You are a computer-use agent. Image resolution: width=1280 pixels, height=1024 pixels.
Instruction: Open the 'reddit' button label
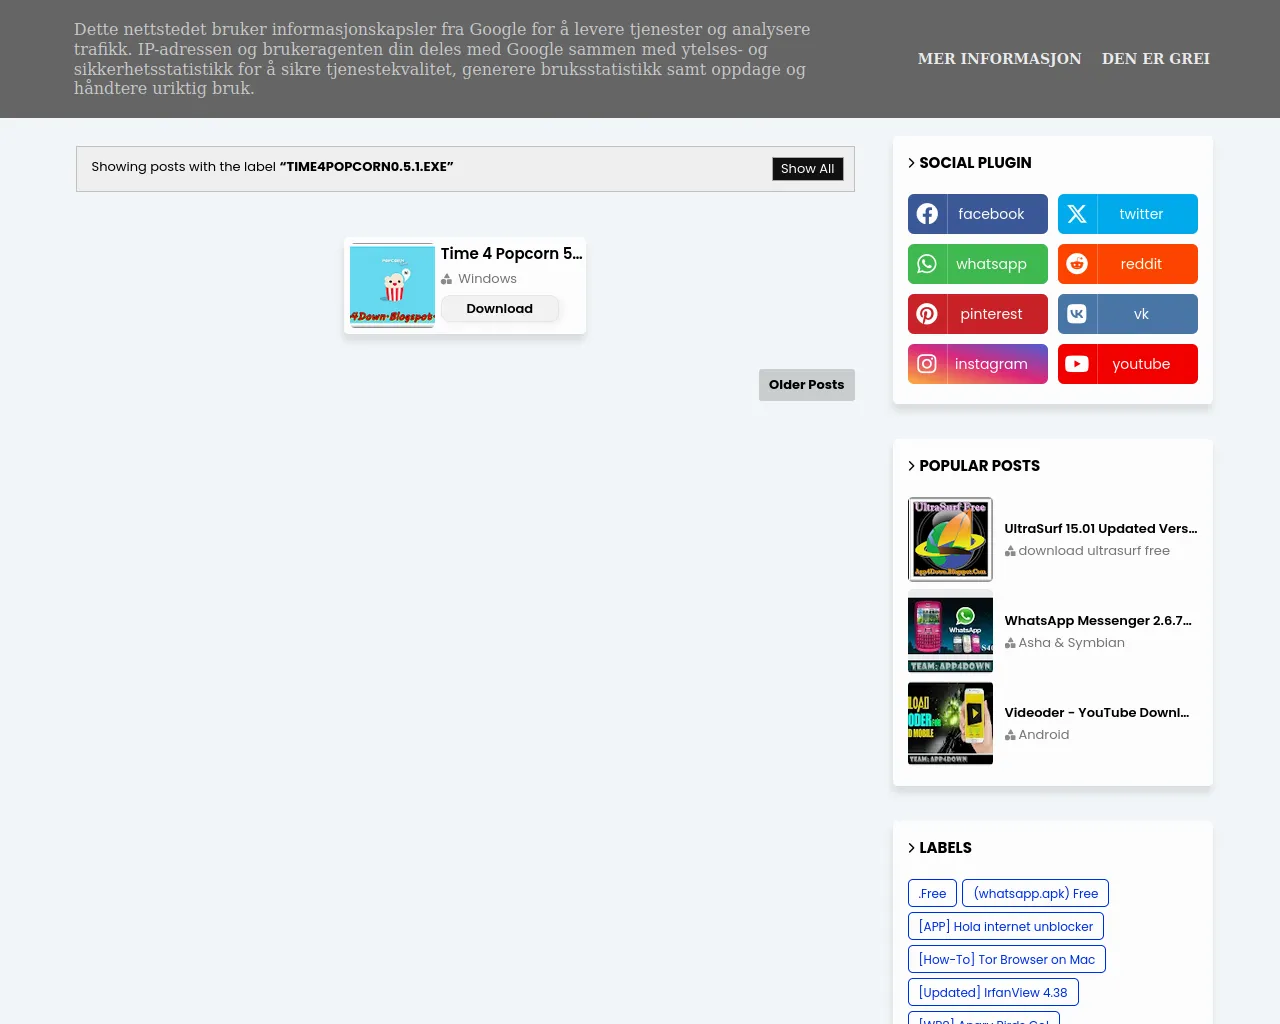click(1141, 264)
